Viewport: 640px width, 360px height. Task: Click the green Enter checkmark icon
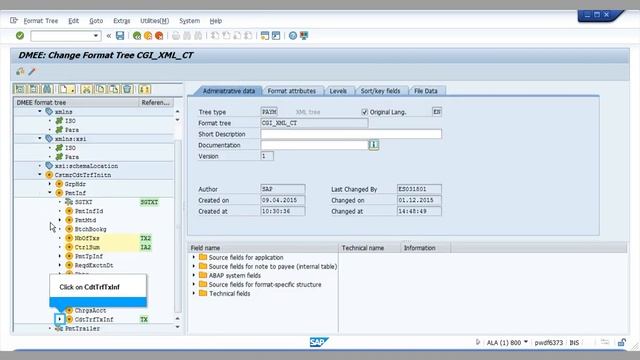[20, 36]
